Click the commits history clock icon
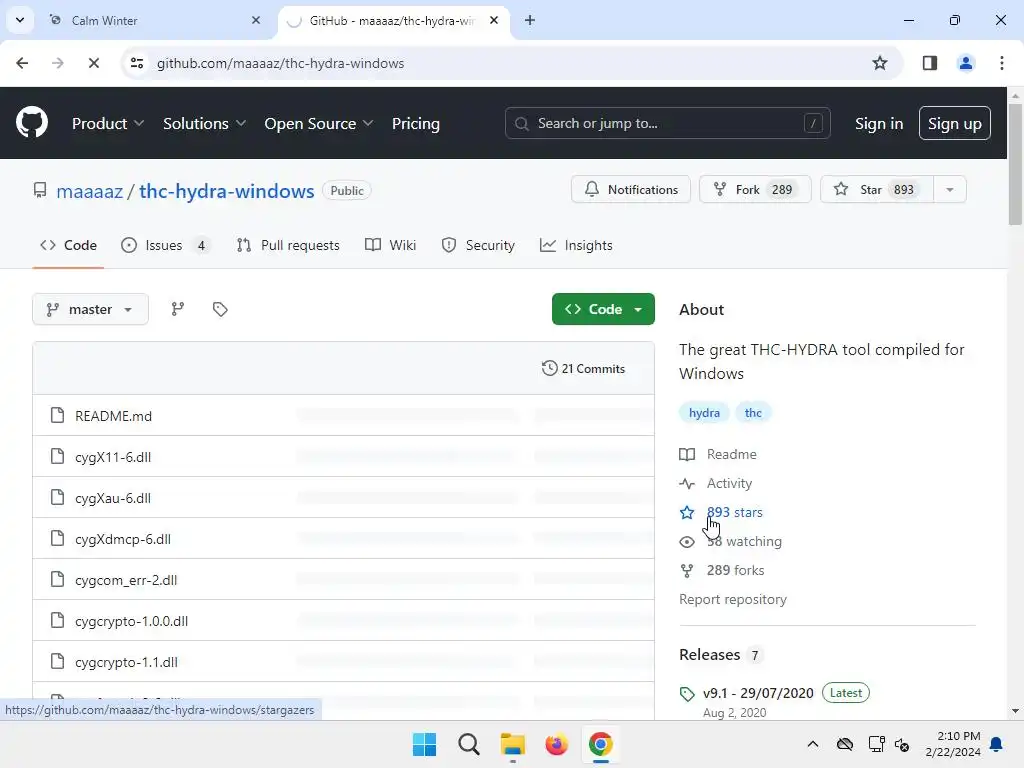Image resolution: width=1024 pixels, height=768 pixels. click(549, 368)
